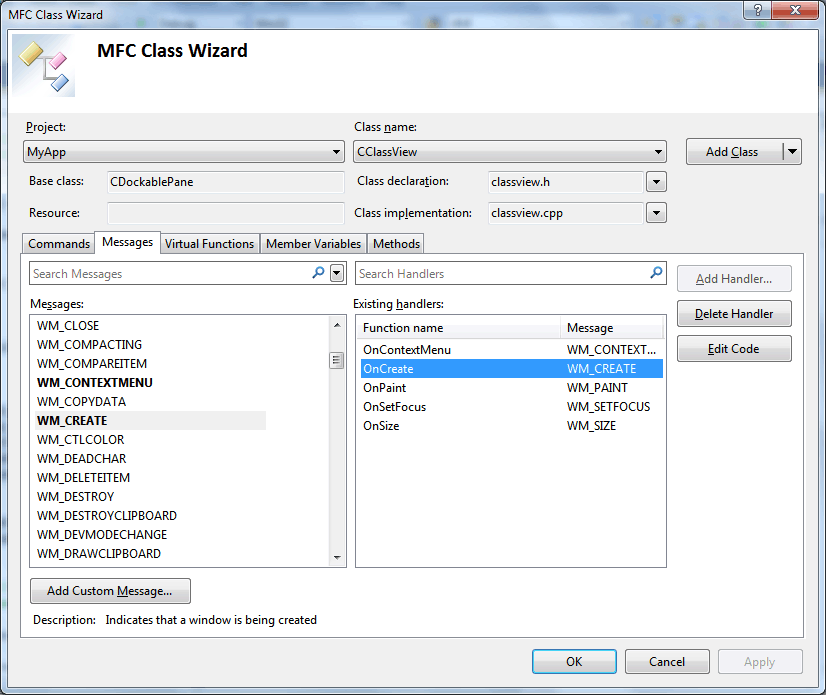Image resolution: width=826 pixels, height=695 pixels.
Task: Open the Member Variables tab
Action: click(x=313, y=243)
